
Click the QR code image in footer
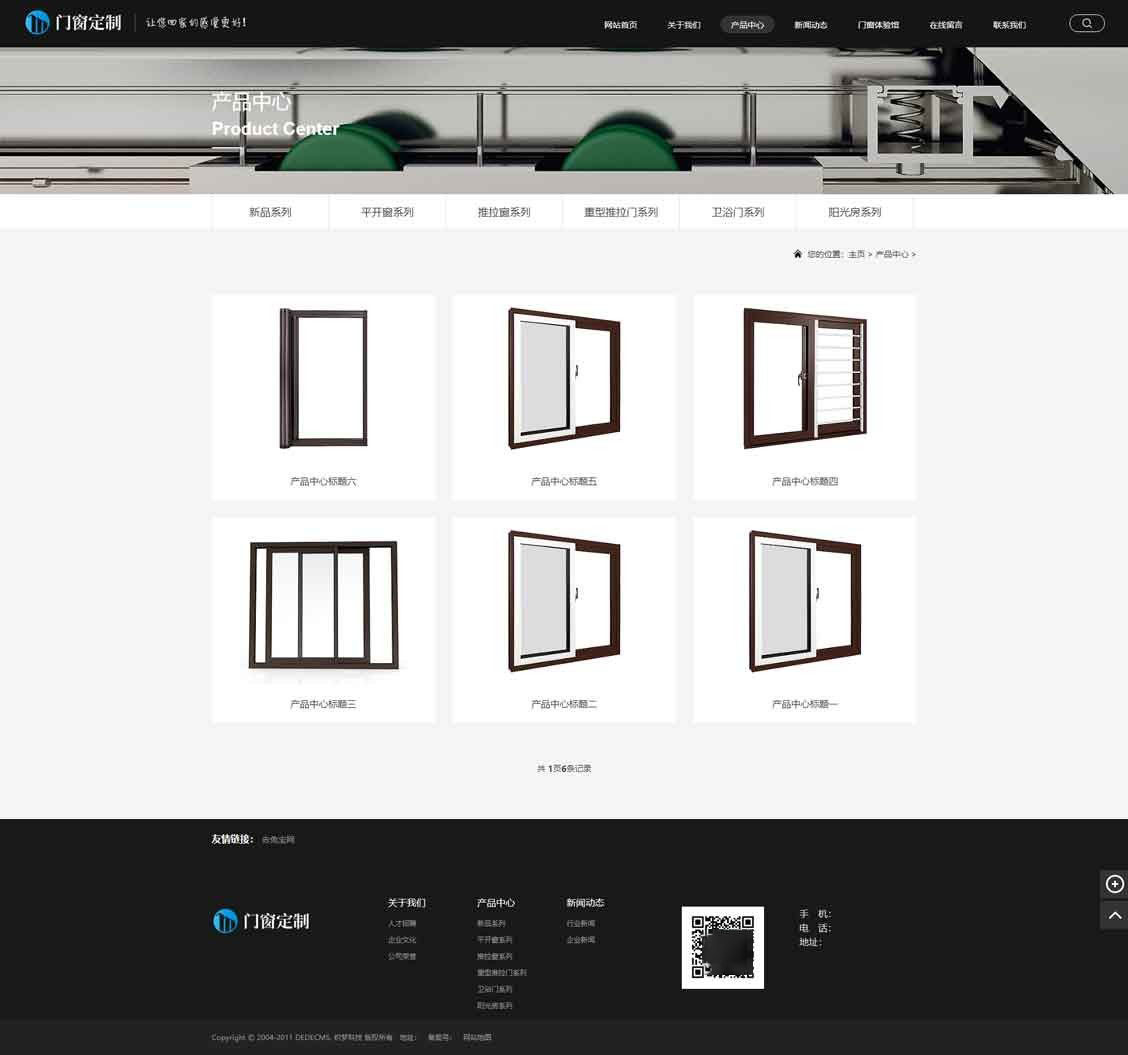tap(722, 947)
